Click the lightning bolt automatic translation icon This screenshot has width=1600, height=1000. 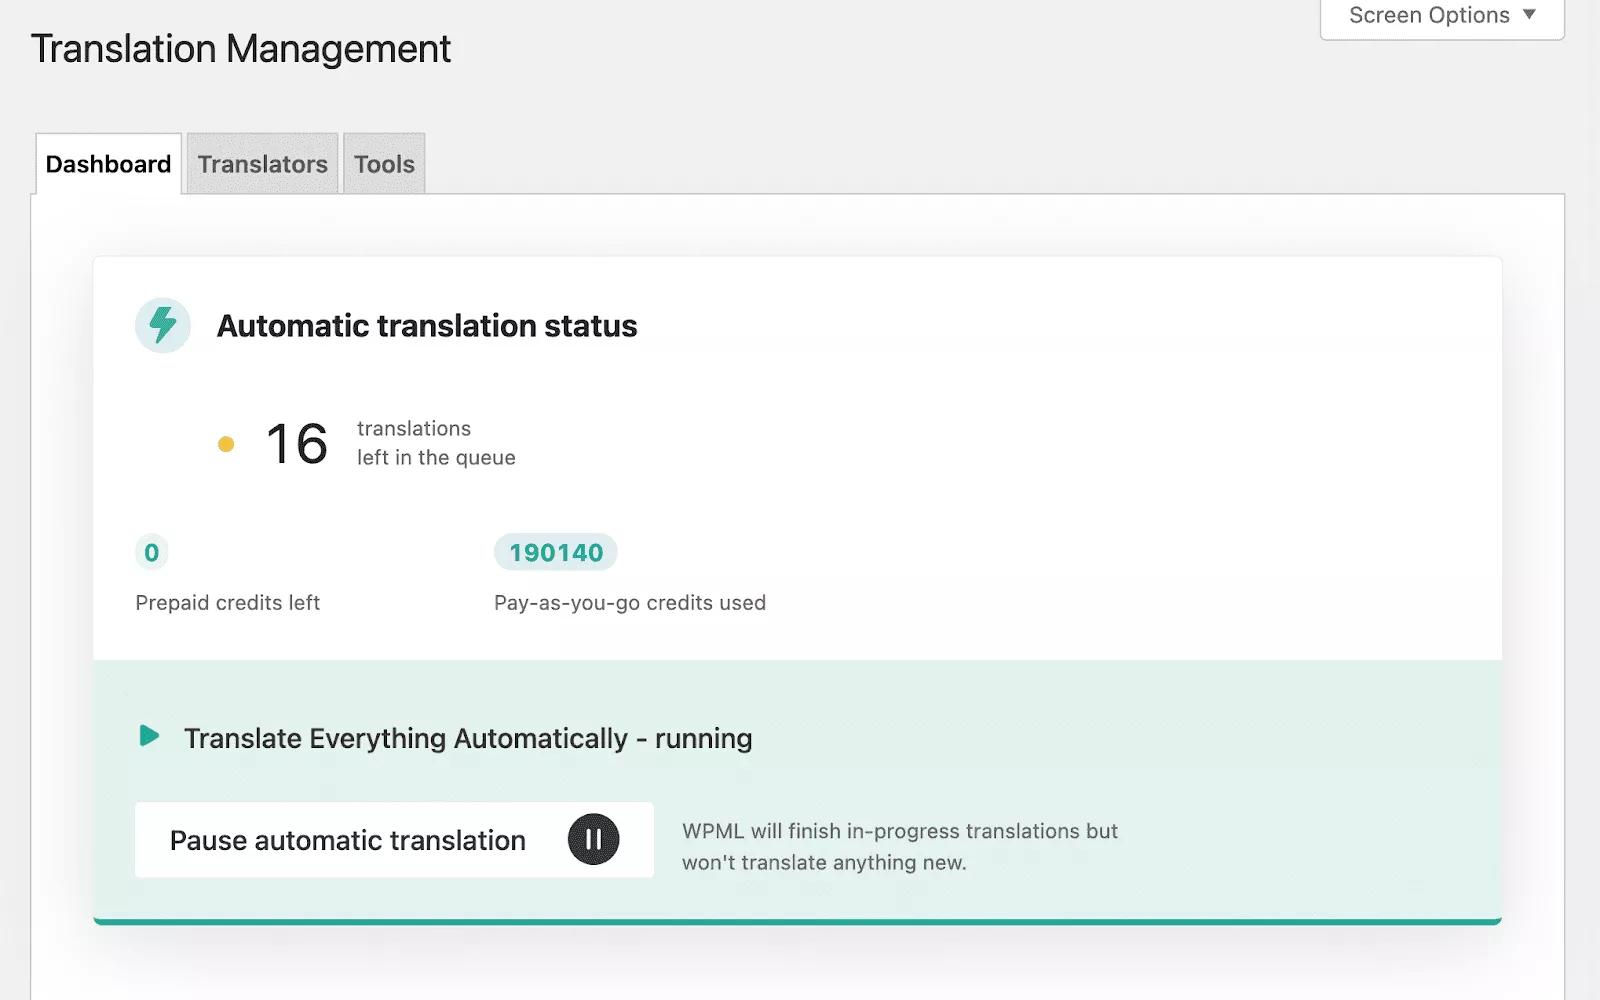[162, 325]
